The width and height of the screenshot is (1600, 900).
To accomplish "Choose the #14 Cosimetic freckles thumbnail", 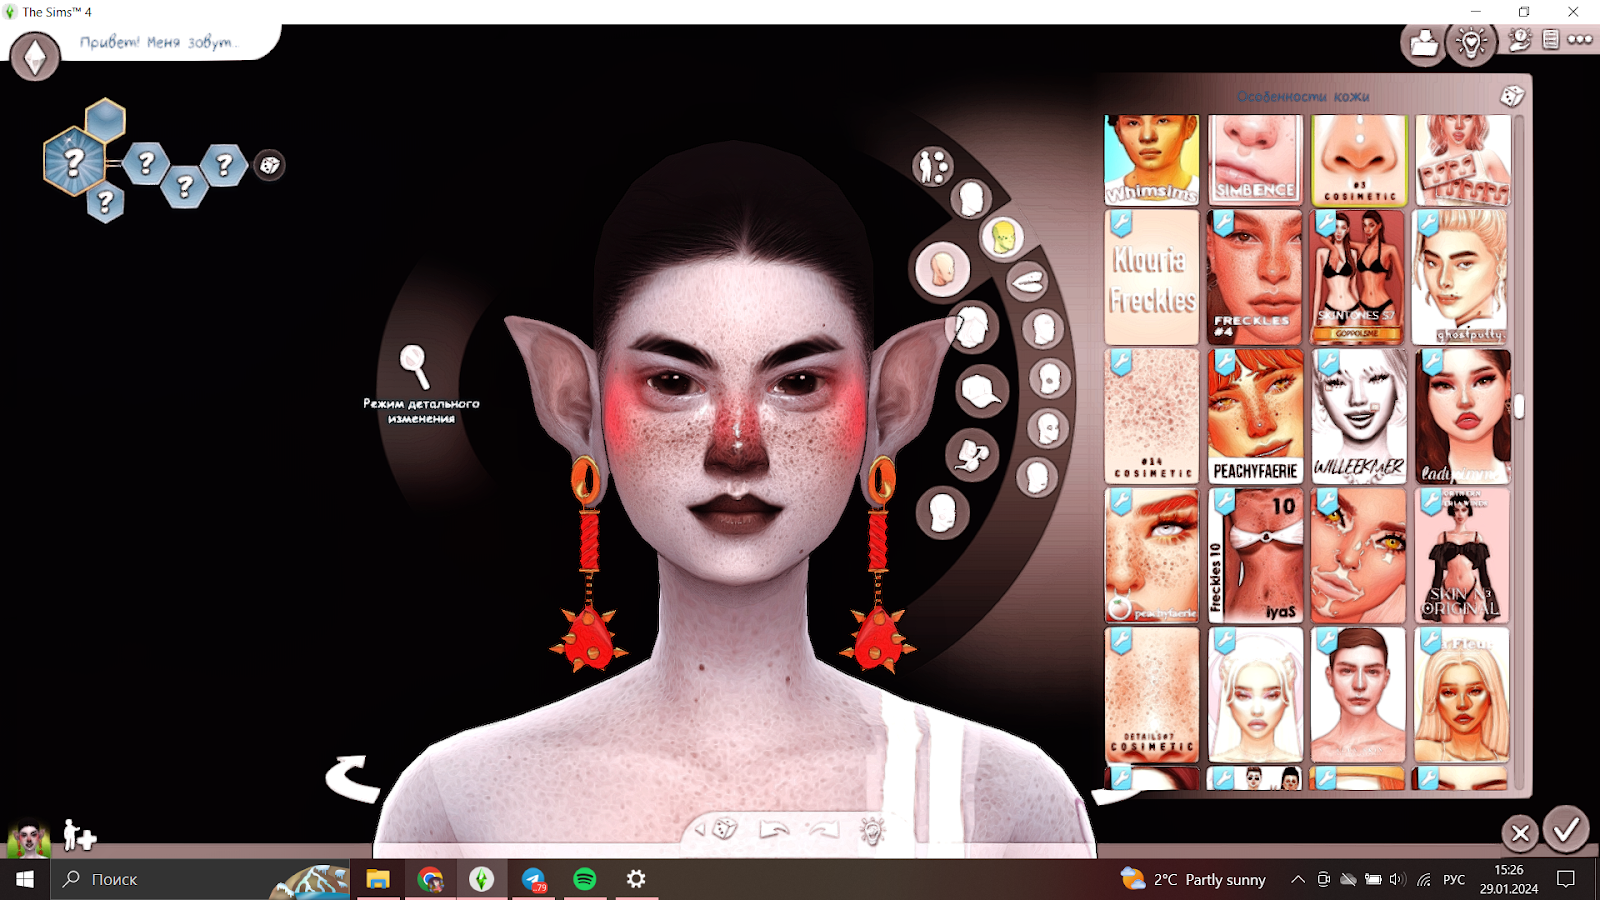I will 1152,416.
